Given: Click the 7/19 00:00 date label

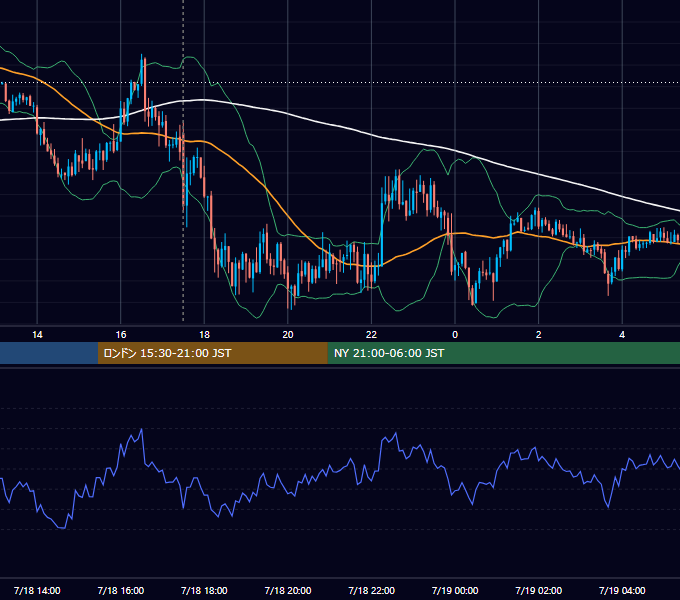Looking at the screenshot, I should pos(455,590).
